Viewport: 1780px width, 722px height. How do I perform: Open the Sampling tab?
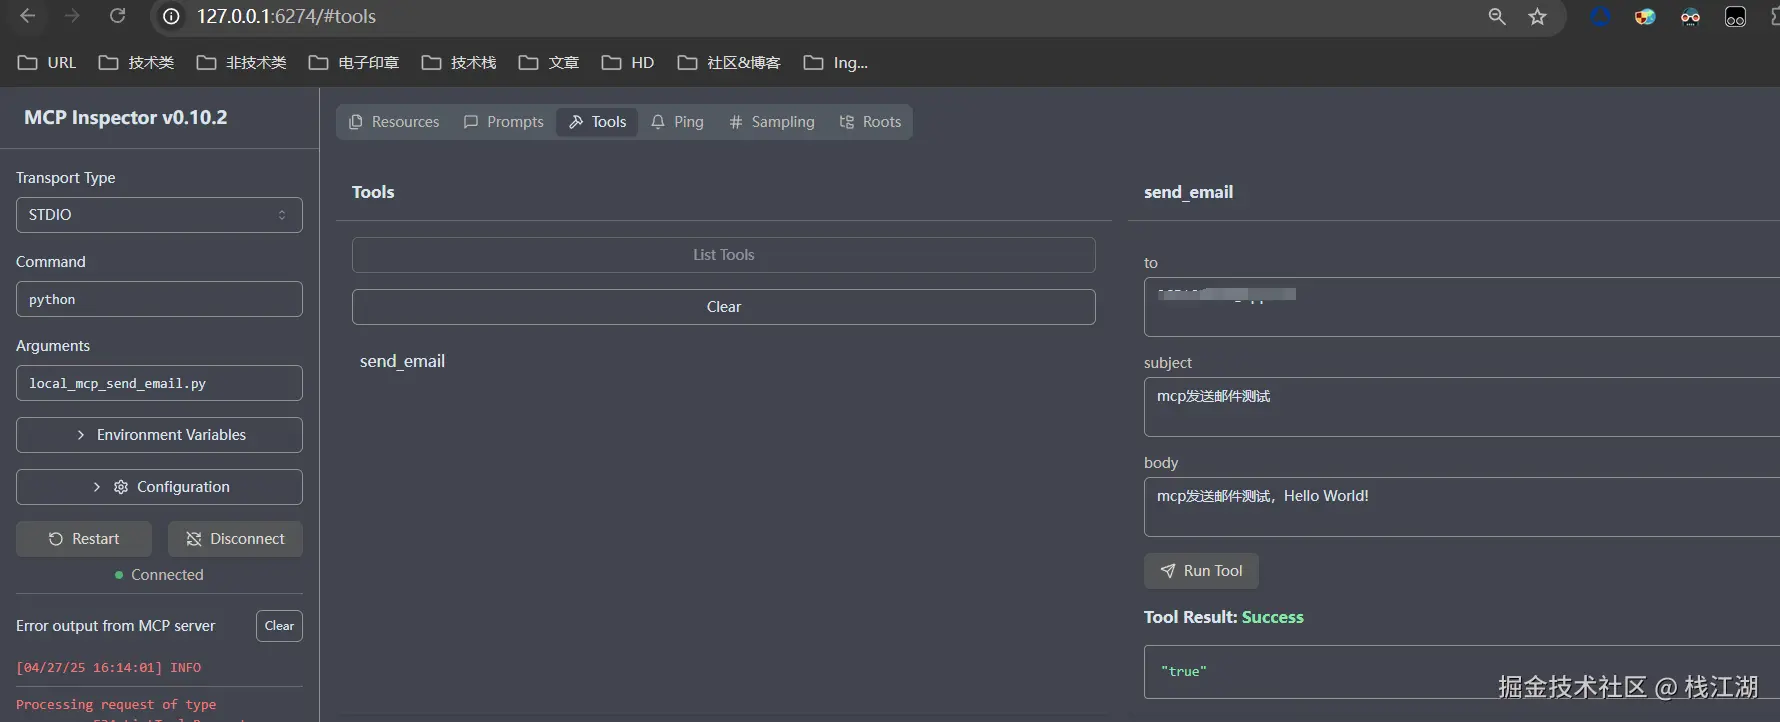pos(771,122)
